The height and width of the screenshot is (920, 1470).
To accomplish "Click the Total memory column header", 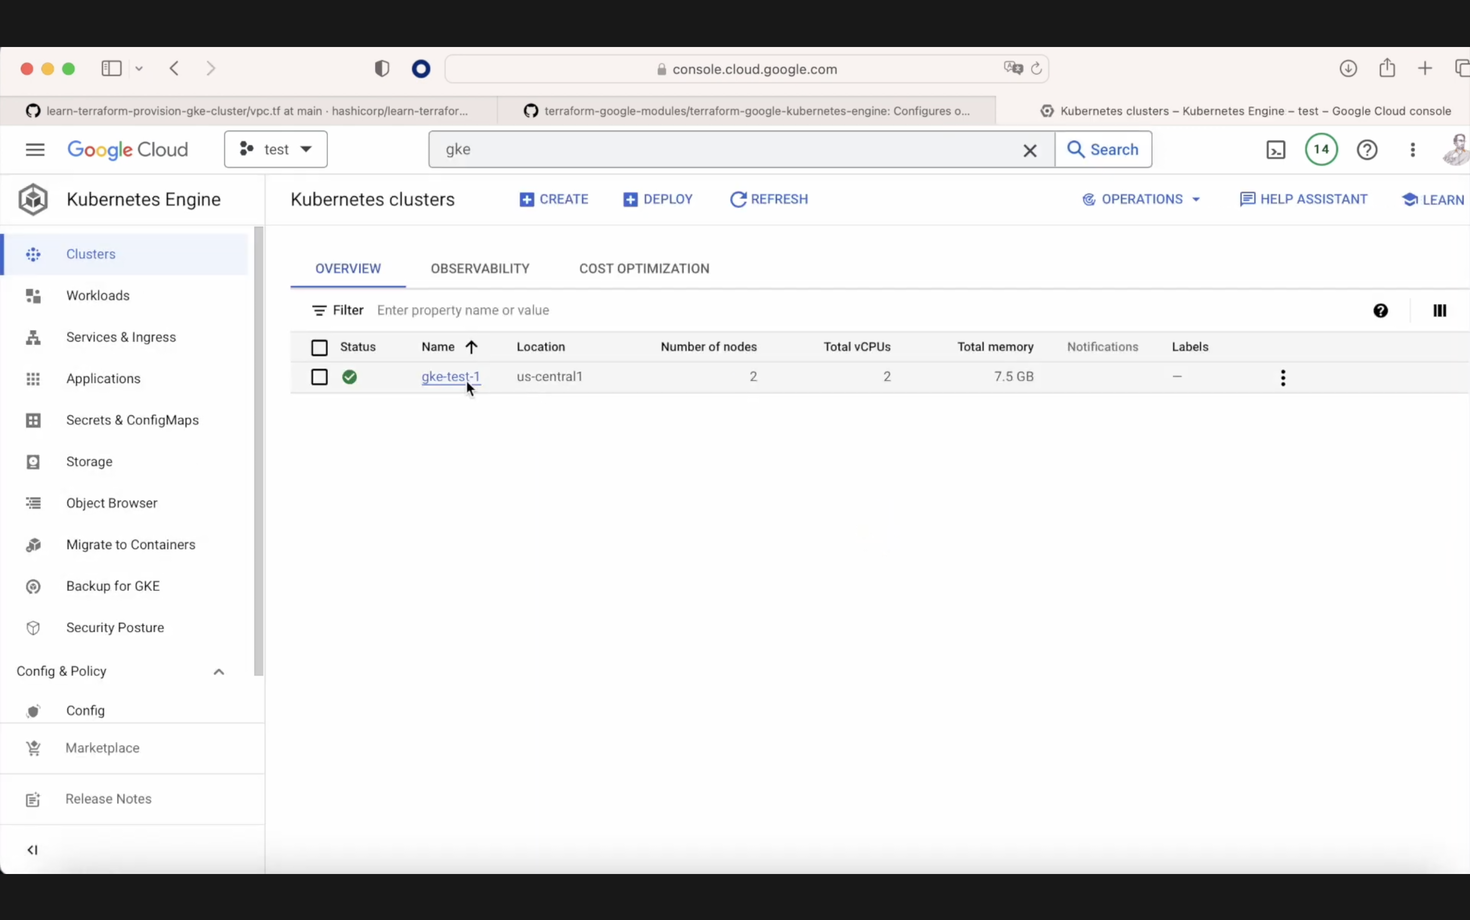I will (x=995, y=347).
